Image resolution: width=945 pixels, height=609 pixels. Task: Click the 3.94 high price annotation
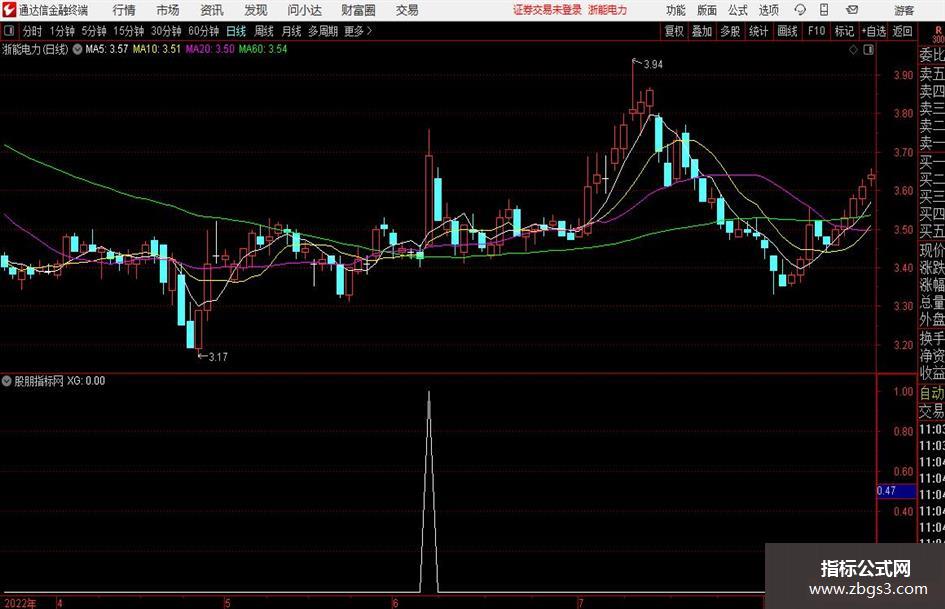click(x=653, y=65)
